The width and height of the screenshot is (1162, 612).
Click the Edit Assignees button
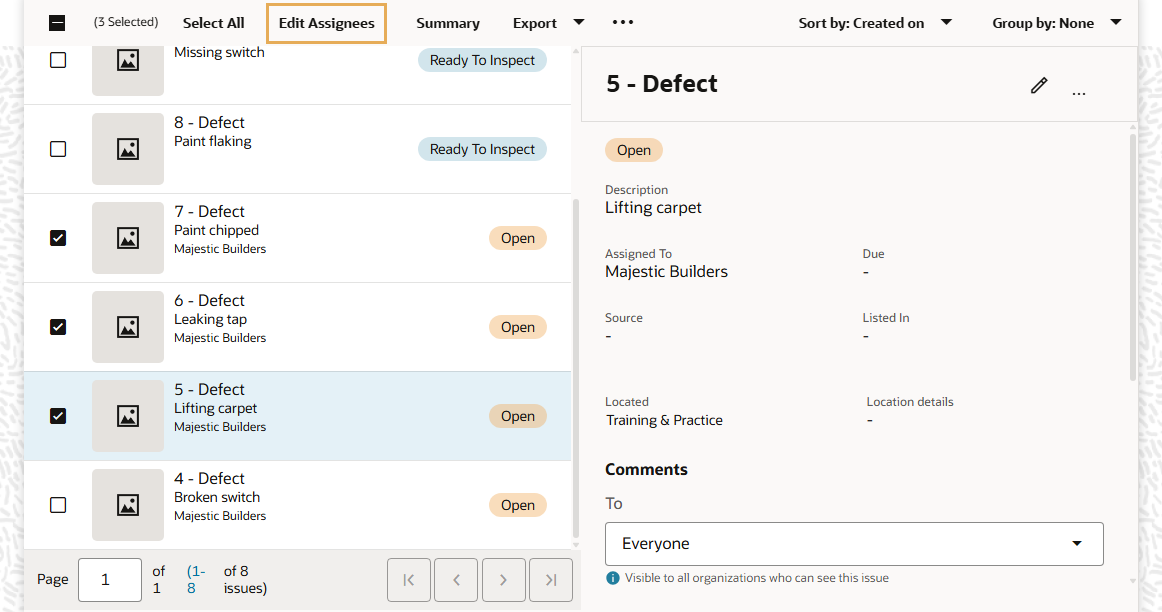[327, 23]
